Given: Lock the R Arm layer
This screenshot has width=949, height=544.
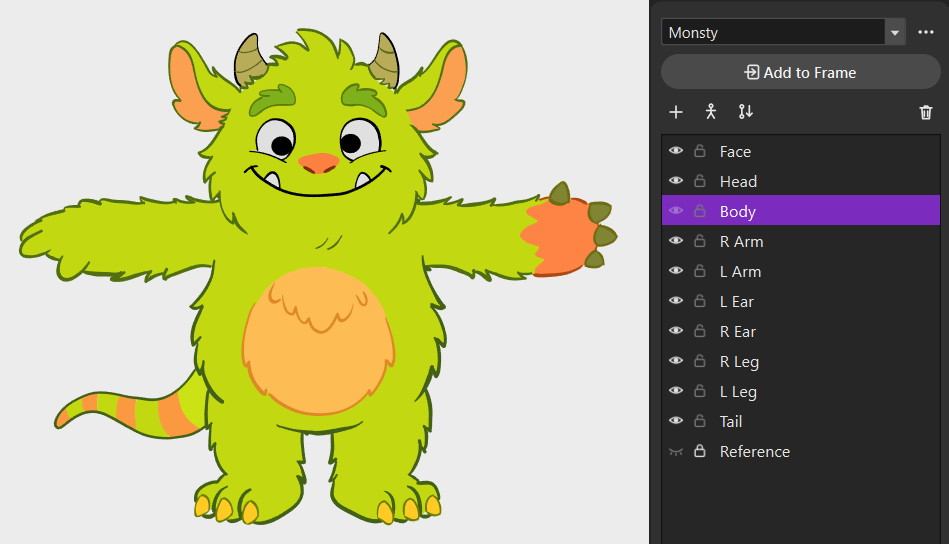Looking at the screenshot, I should pyautogui.click(x=700, y=241).
